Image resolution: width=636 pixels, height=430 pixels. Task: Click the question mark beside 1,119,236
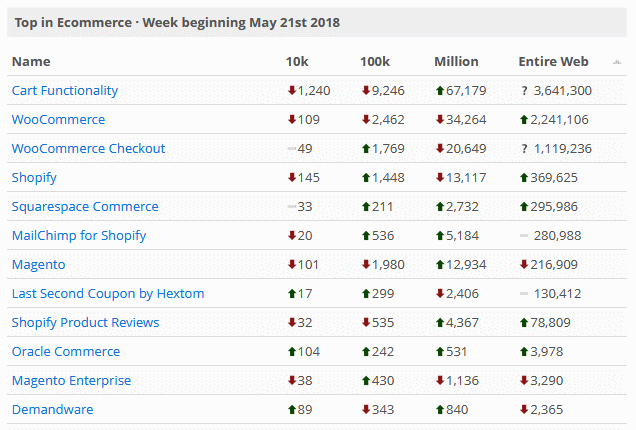coord(524,148)
